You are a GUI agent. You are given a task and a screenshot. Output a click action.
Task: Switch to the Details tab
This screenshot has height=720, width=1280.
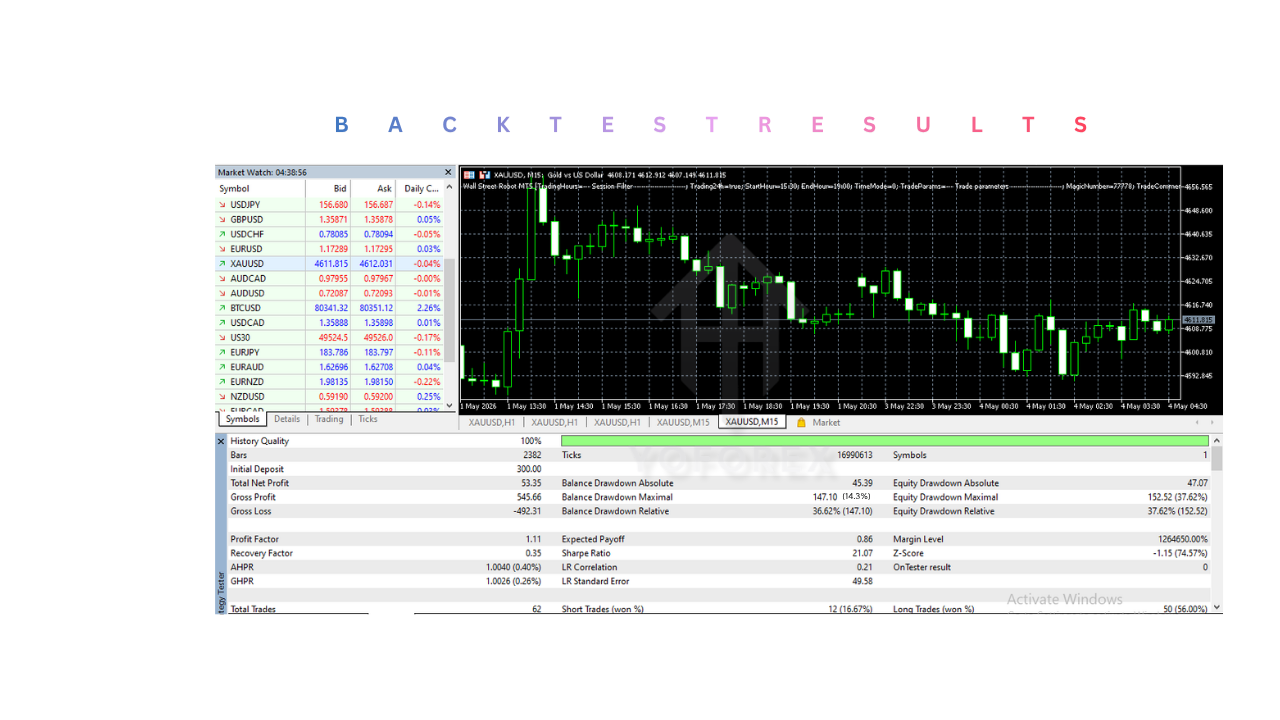[287, 420]
